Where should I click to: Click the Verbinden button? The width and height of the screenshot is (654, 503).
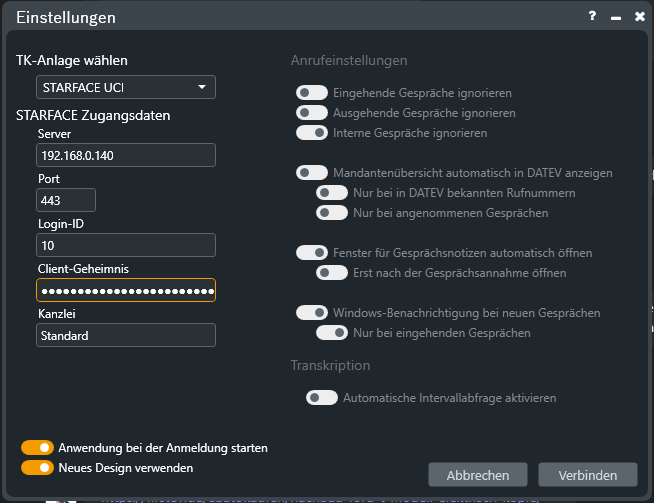click(588, 475)
